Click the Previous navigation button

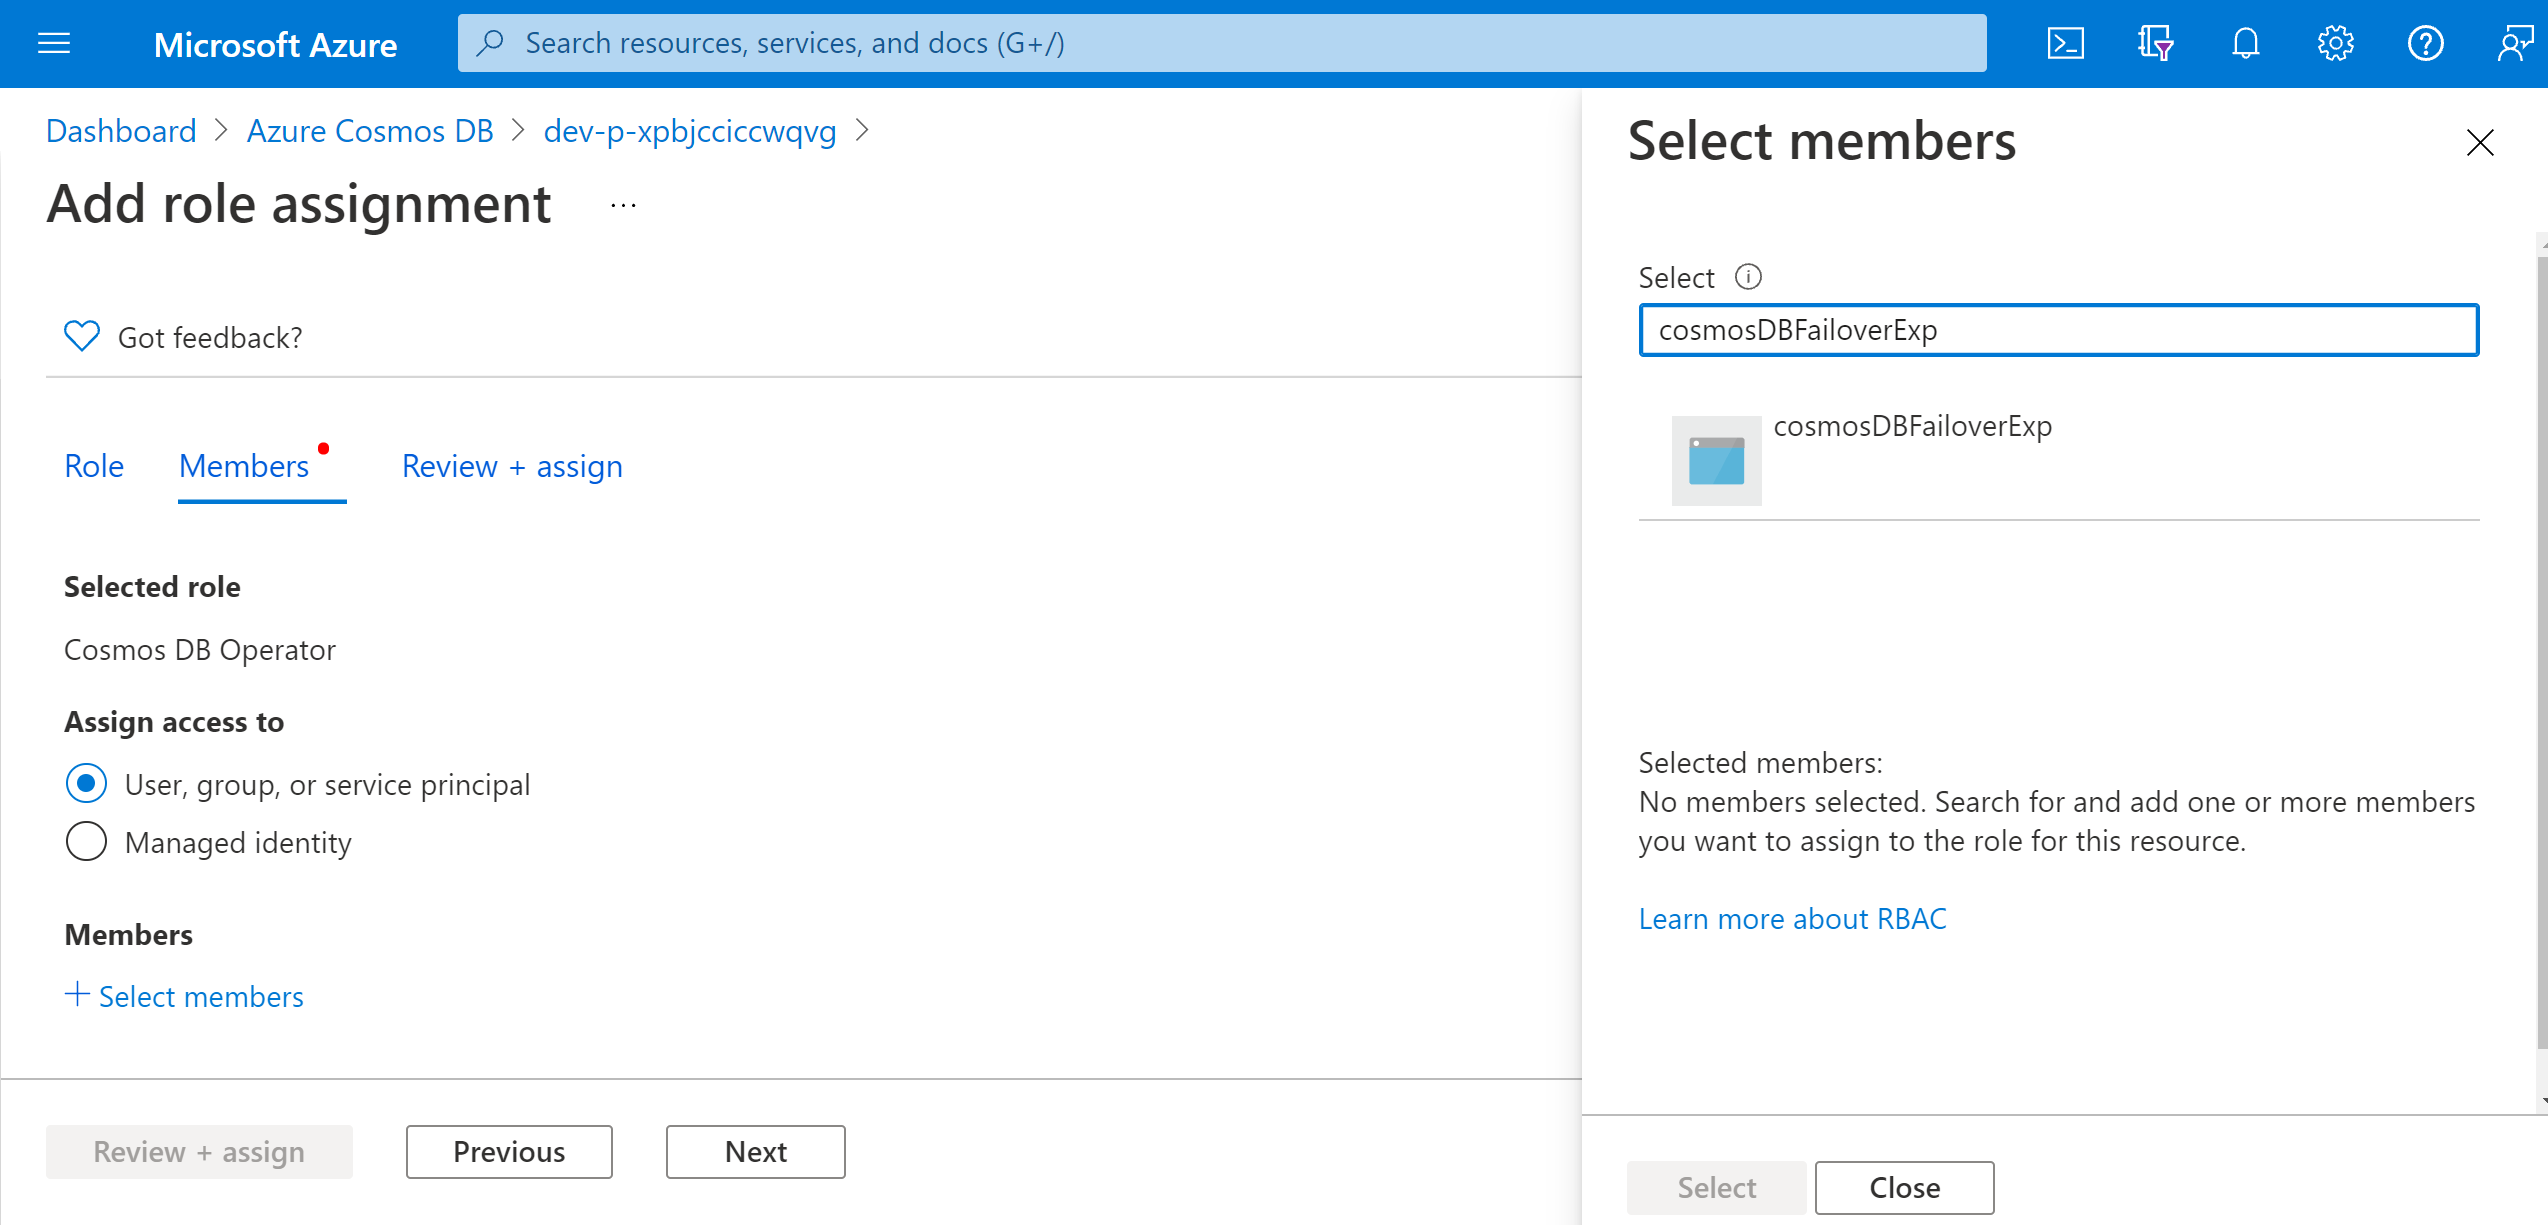[510, 1152]
